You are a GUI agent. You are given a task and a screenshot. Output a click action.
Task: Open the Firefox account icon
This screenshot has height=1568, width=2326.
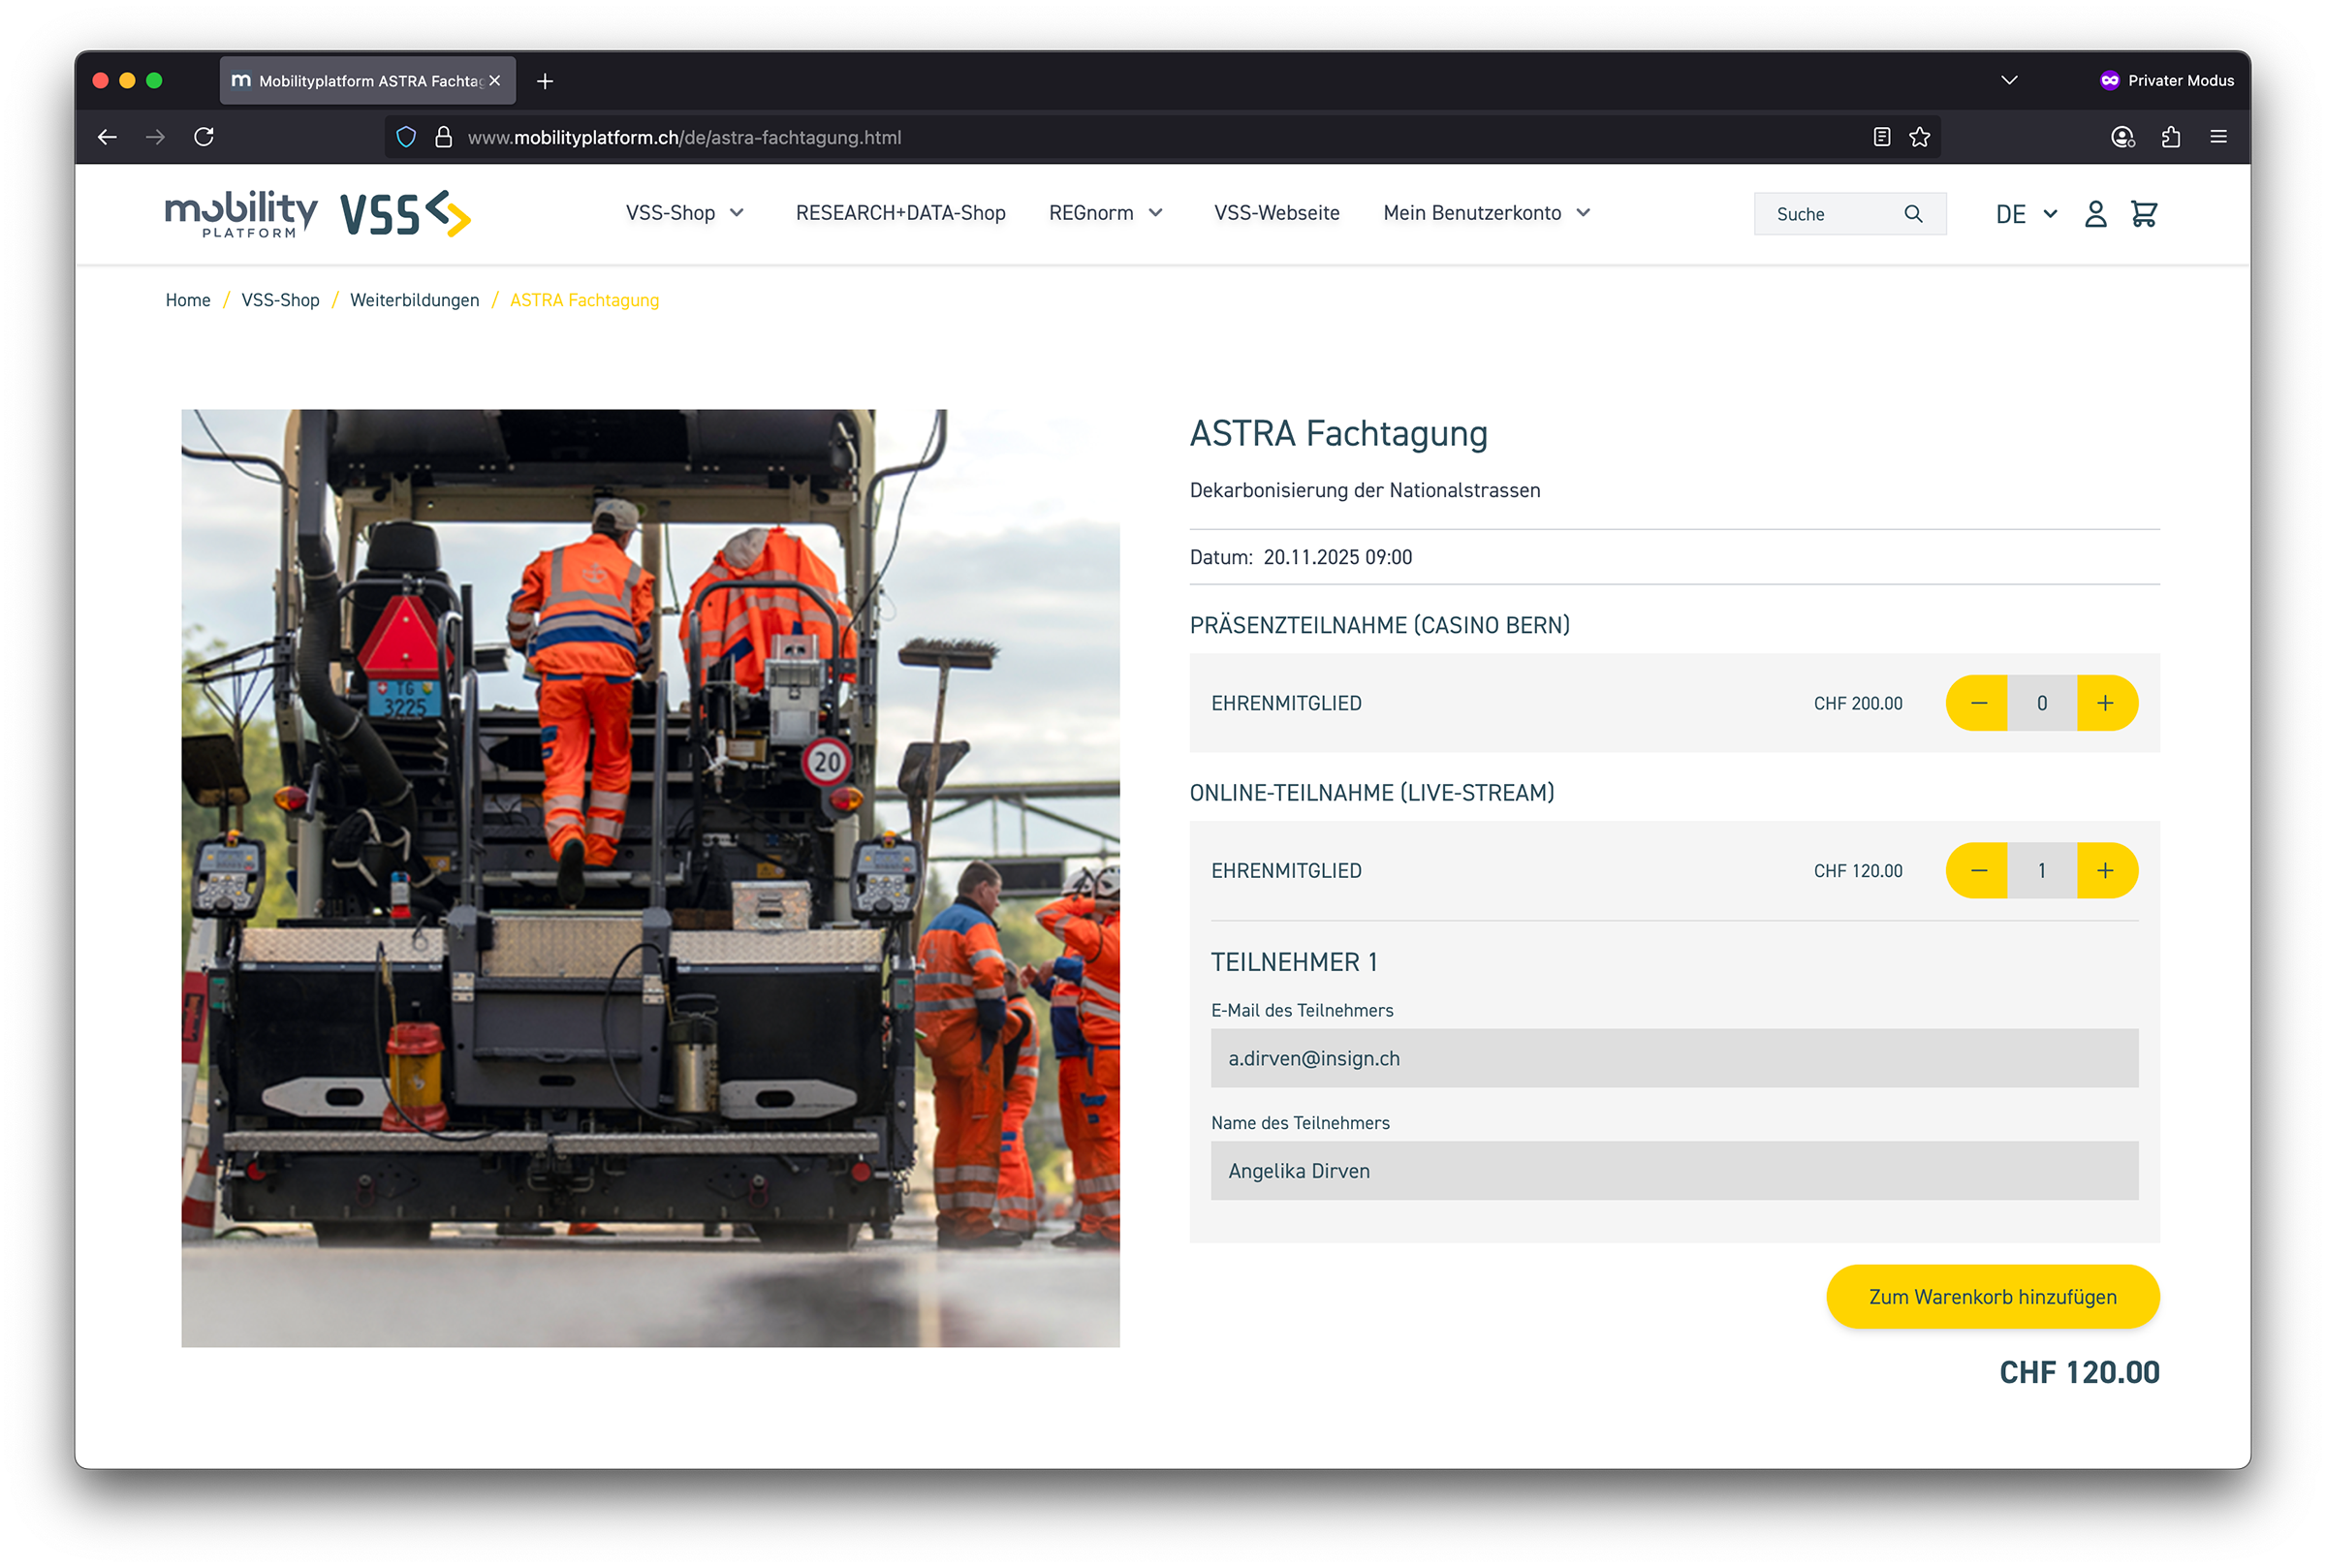[2122, 137]
